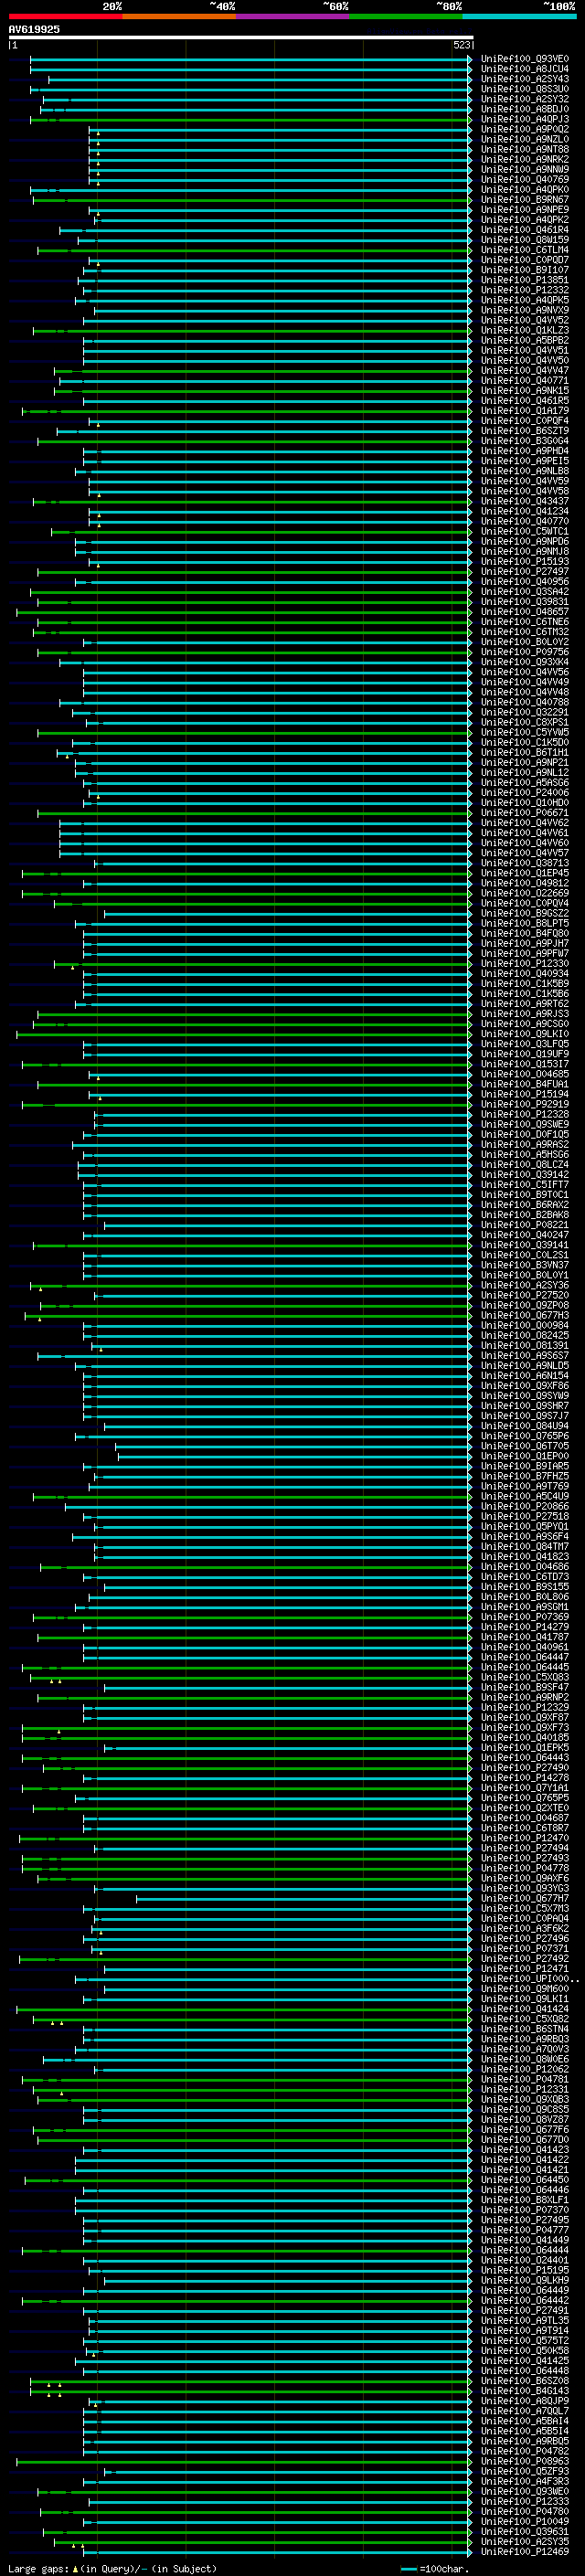Viewport: 585px width, 2576px height.
Task: Select hit label UniRef100_B3VN37
Action: tap(525, 1265)
